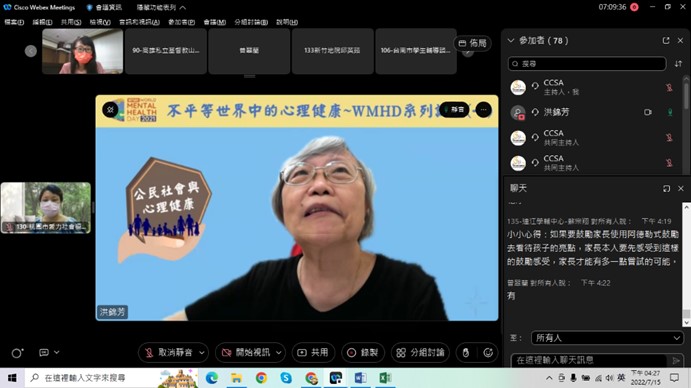691x388 pixels.
Task: Select masked self-view video thumbnail
Action: (x=46, y=208)
